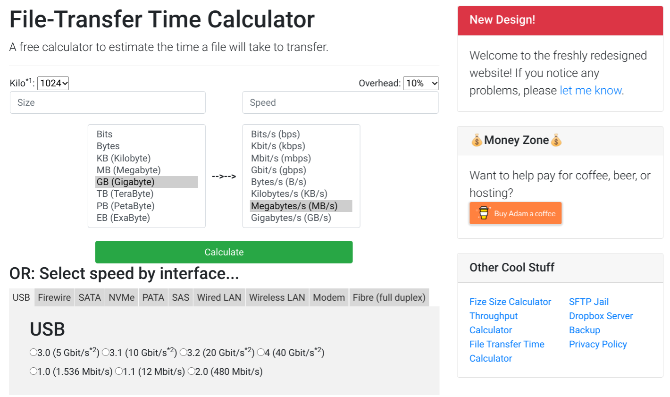Select USB 1.1 (12 Mbit/s) radio button
670x397 pixels.
point(119,371)
